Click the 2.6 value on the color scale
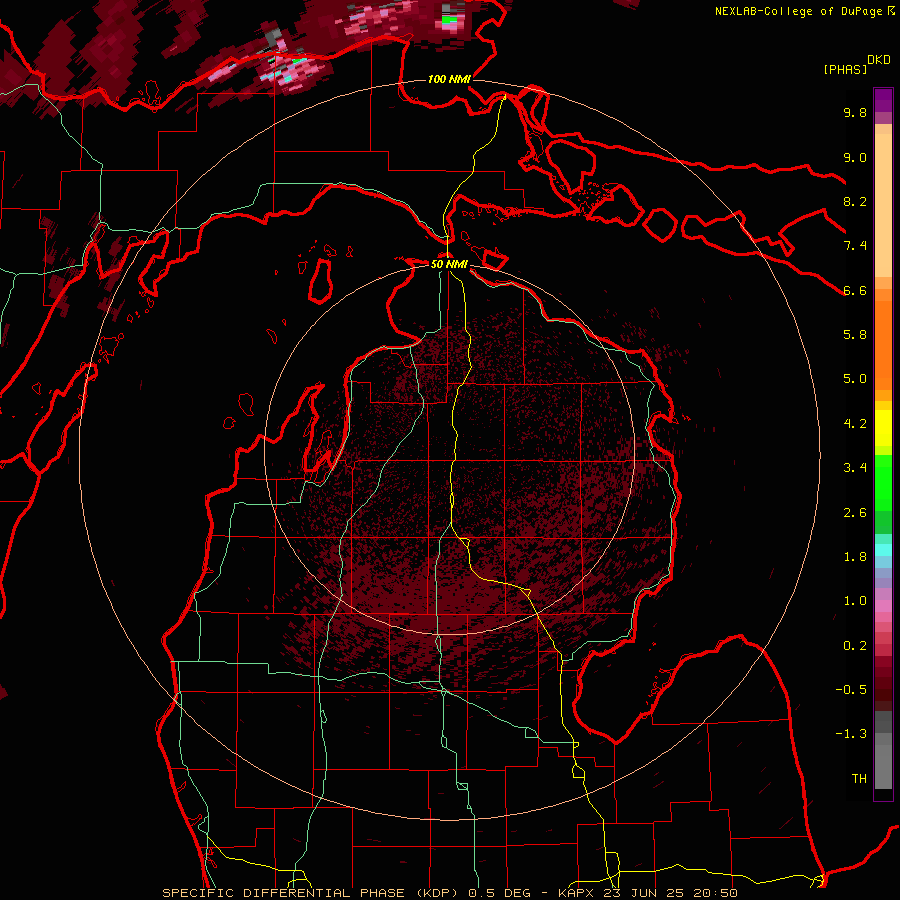 [x=855, y=513]
